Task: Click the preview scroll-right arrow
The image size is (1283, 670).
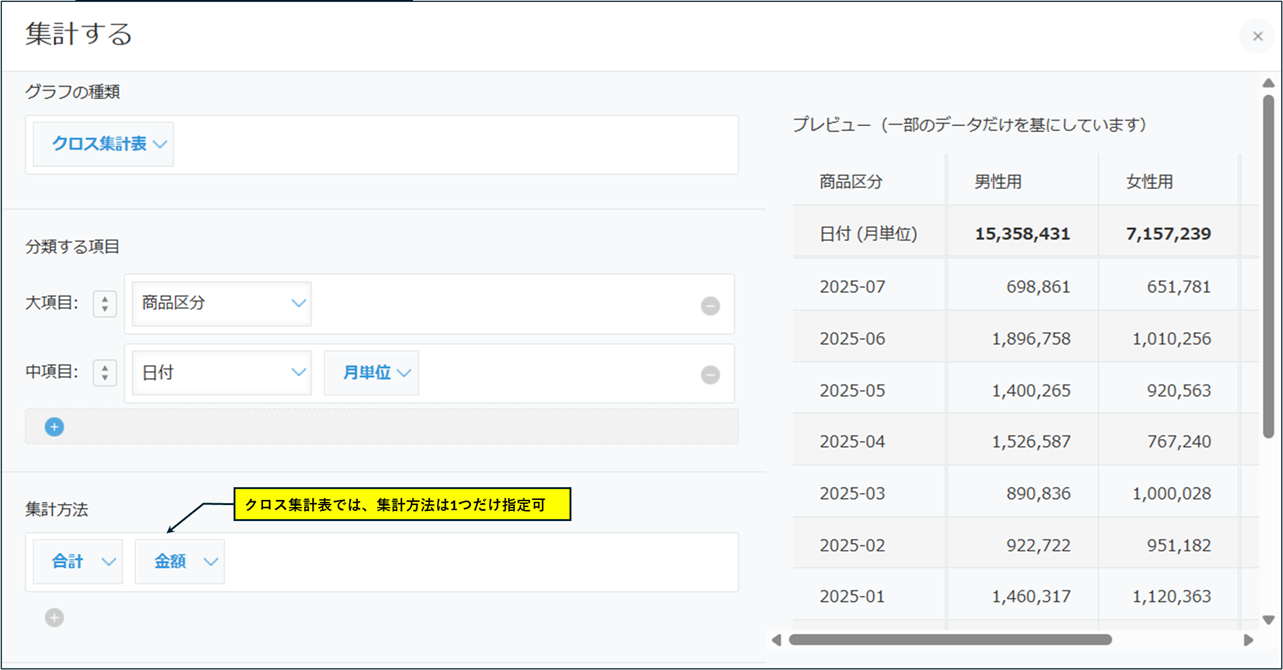Action: coord(1248,639)
